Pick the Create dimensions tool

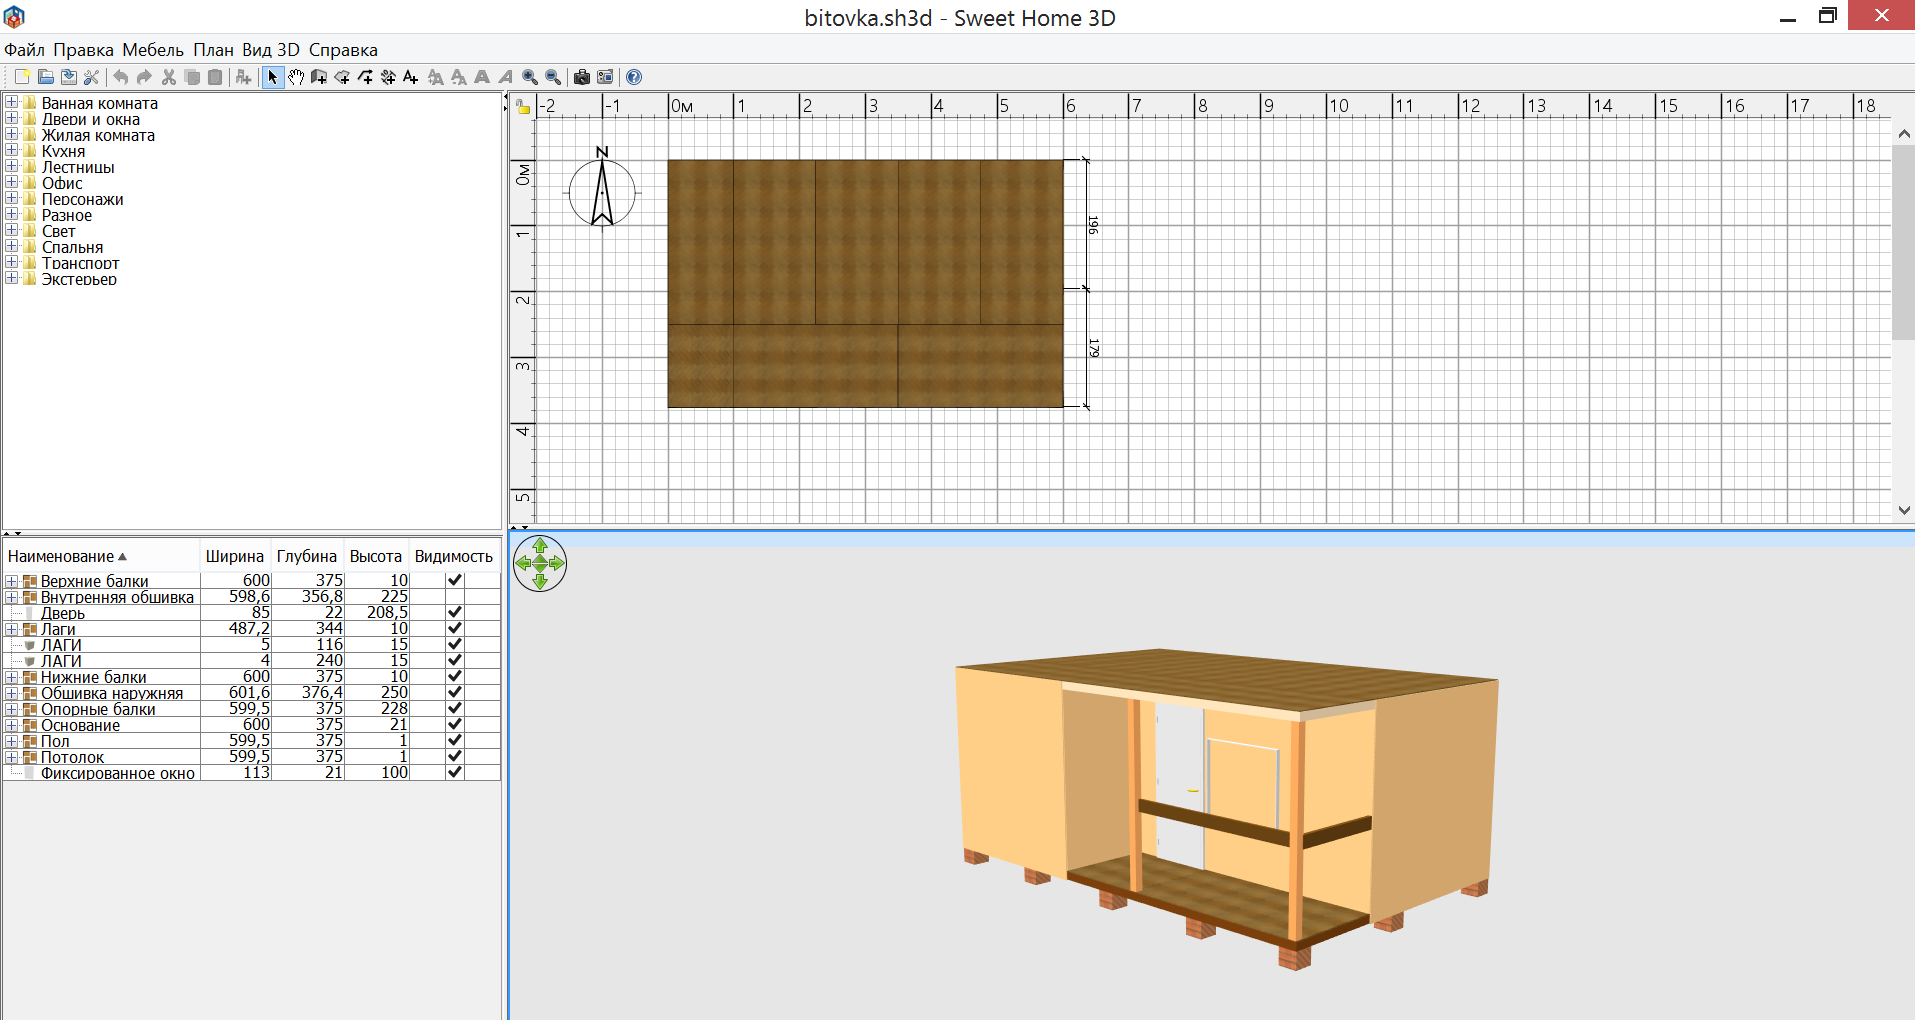point(388,77)
